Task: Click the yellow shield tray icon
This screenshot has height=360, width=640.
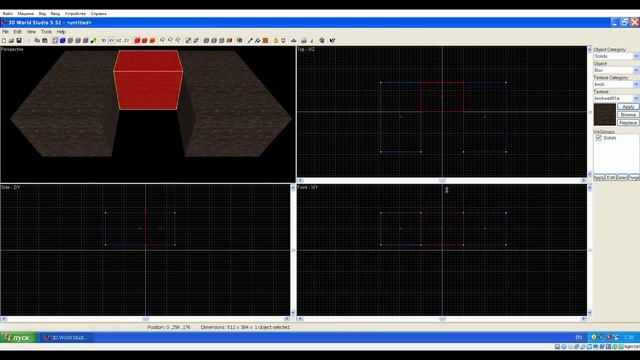Action: pos(594,338)
